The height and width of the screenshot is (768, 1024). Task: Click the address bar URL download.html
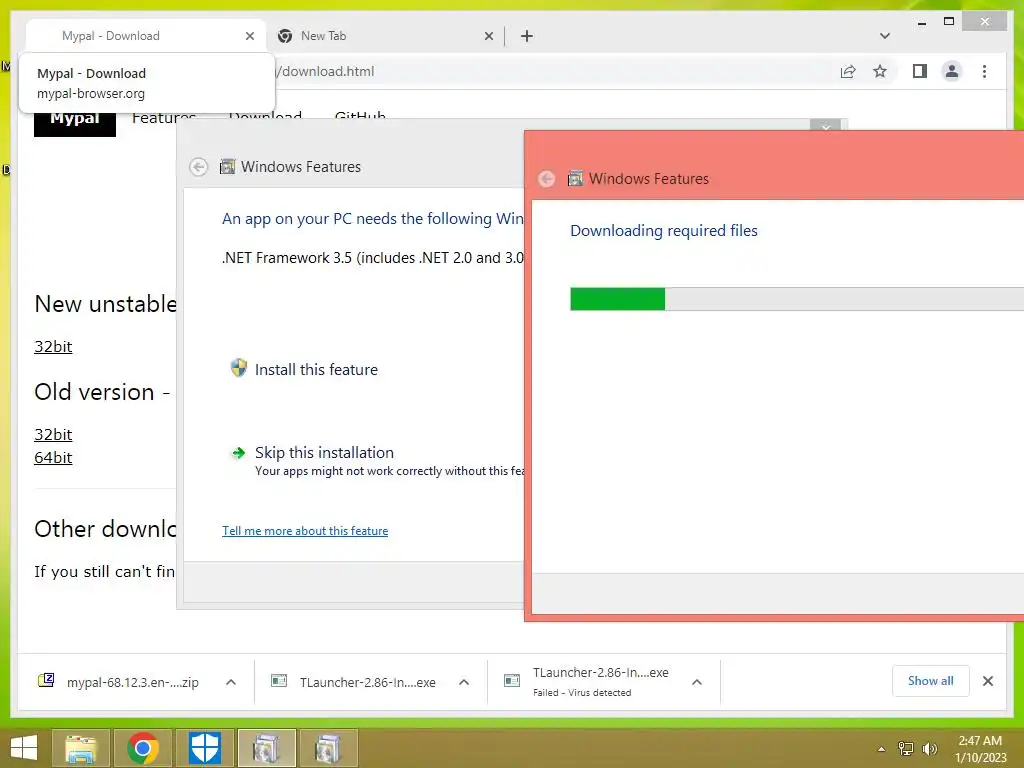[x=325, y=71]
